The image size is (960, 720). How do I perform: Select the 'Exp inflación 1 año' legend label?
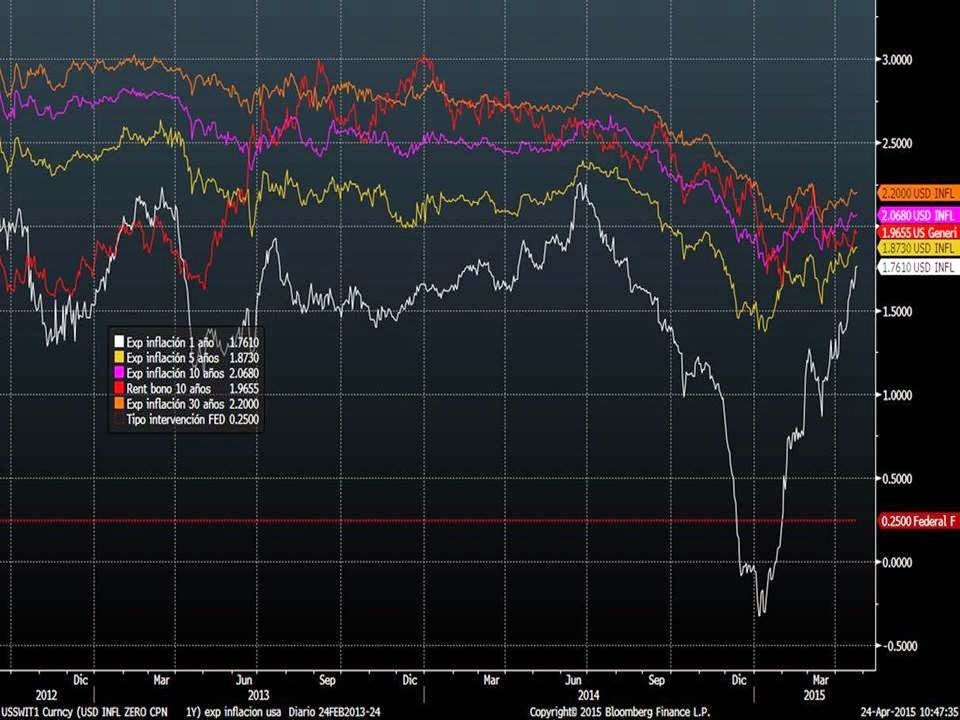[x=170, y=342]
